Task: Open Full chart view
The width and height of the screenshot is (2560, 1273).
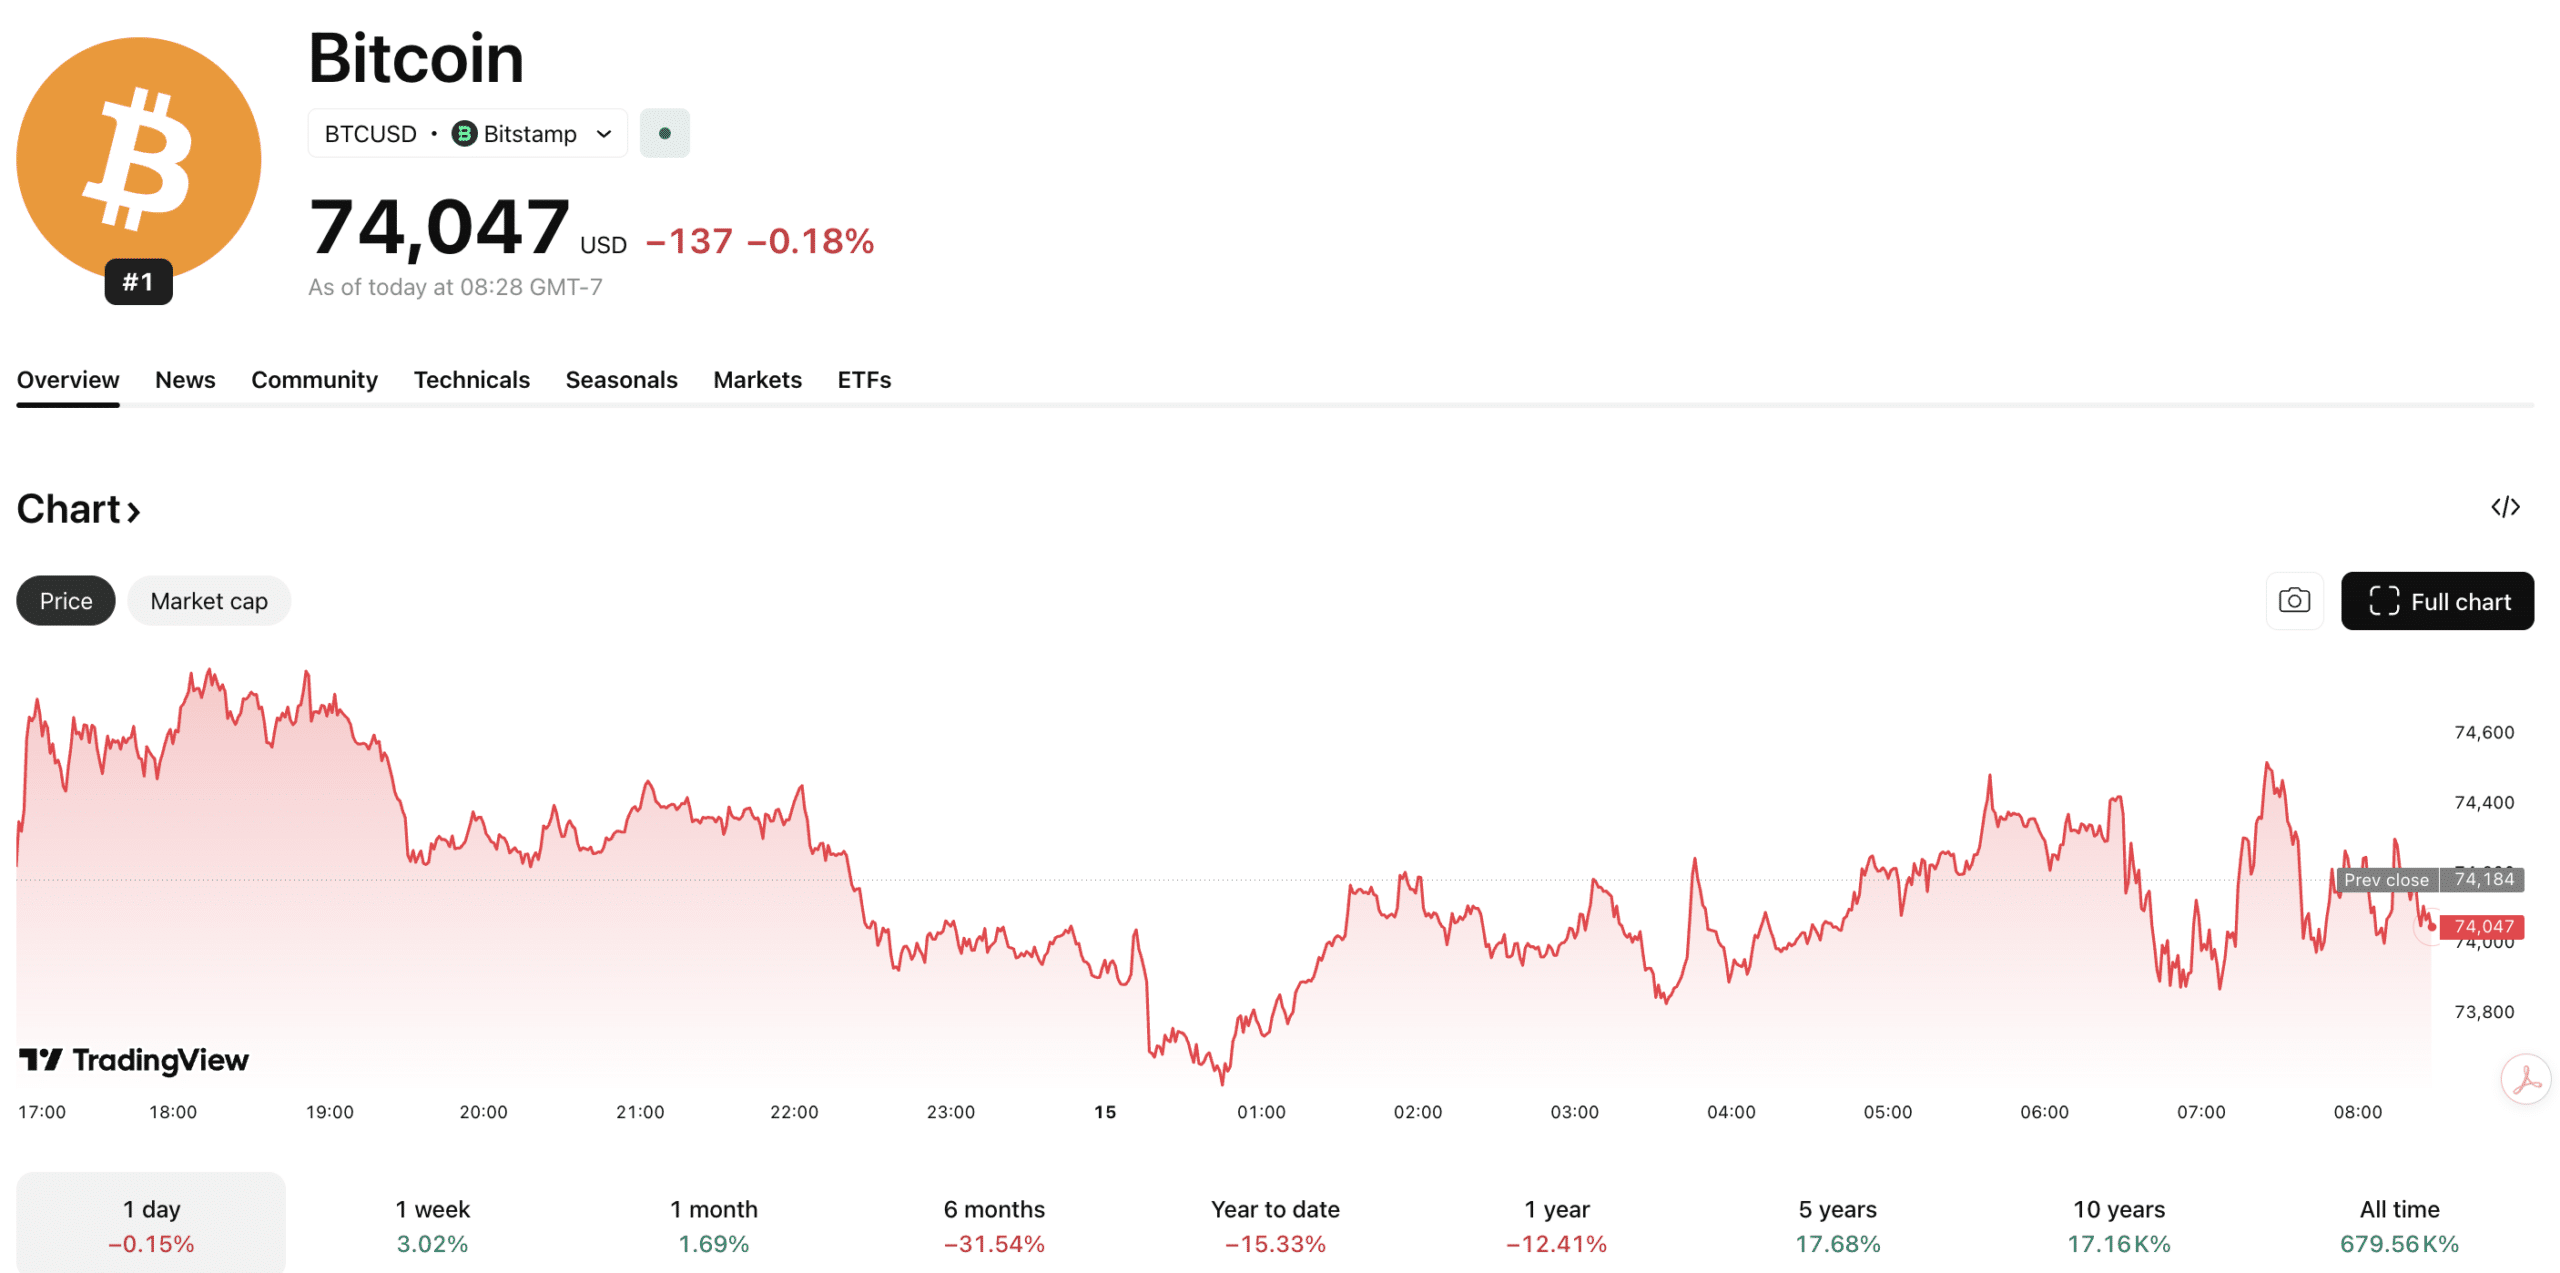Action: point(2437,601)
